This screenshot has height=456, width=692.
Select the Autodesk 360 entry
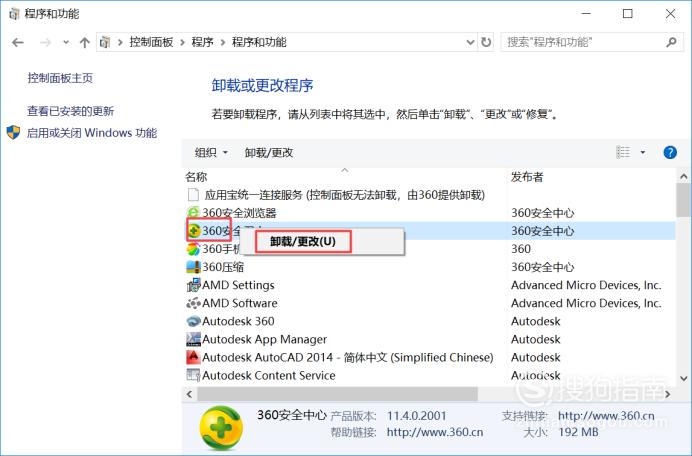238,321
